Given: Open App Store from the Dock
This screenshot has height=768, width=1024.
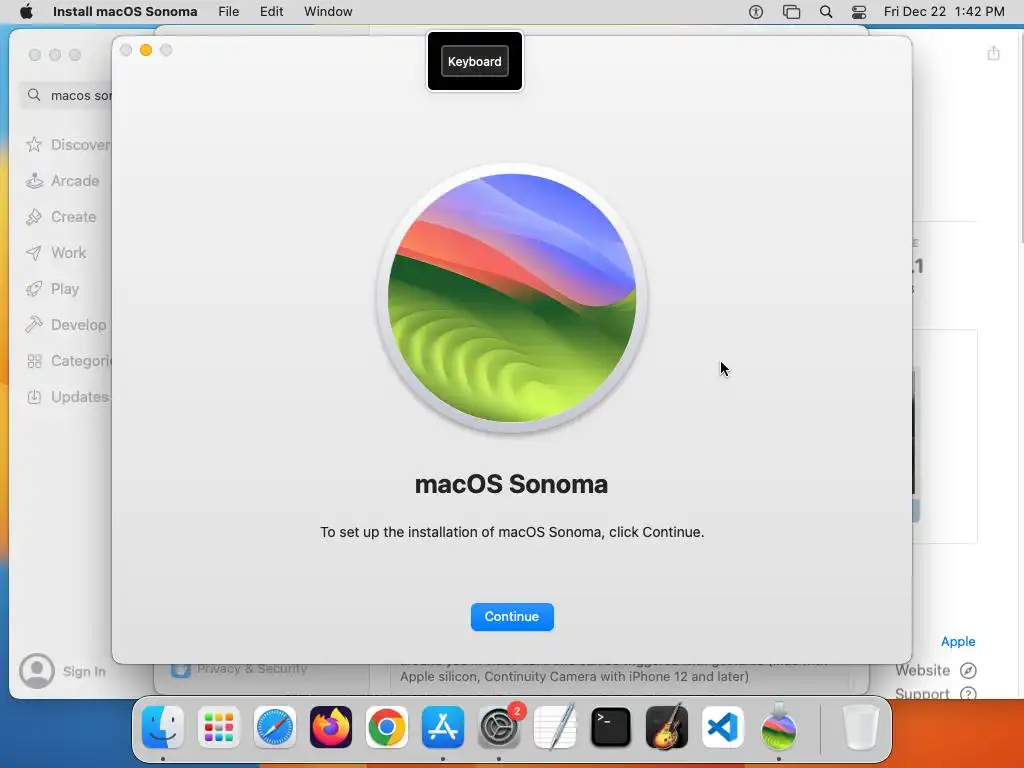Looking at the screenshot, I should coord(443,727).
